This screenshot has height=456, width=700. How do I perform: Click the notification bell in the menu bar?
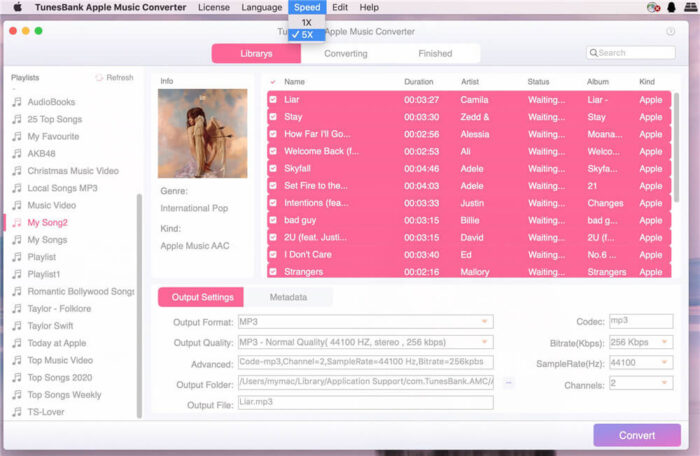[x=671, y=7]
